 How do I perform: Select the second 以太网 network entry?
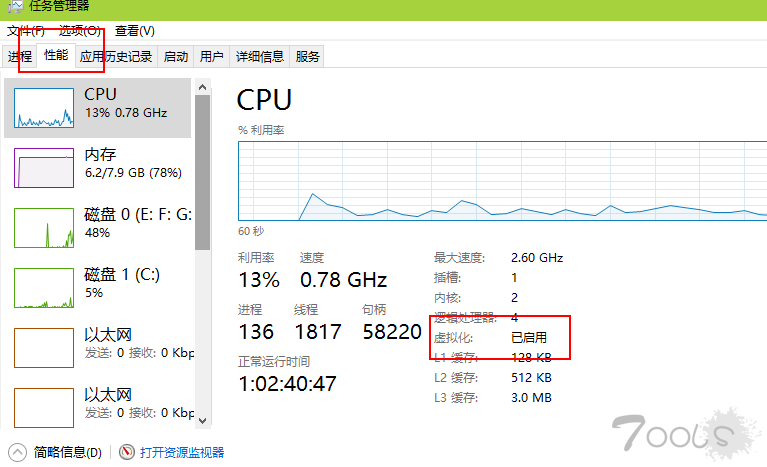pos(97,407)
